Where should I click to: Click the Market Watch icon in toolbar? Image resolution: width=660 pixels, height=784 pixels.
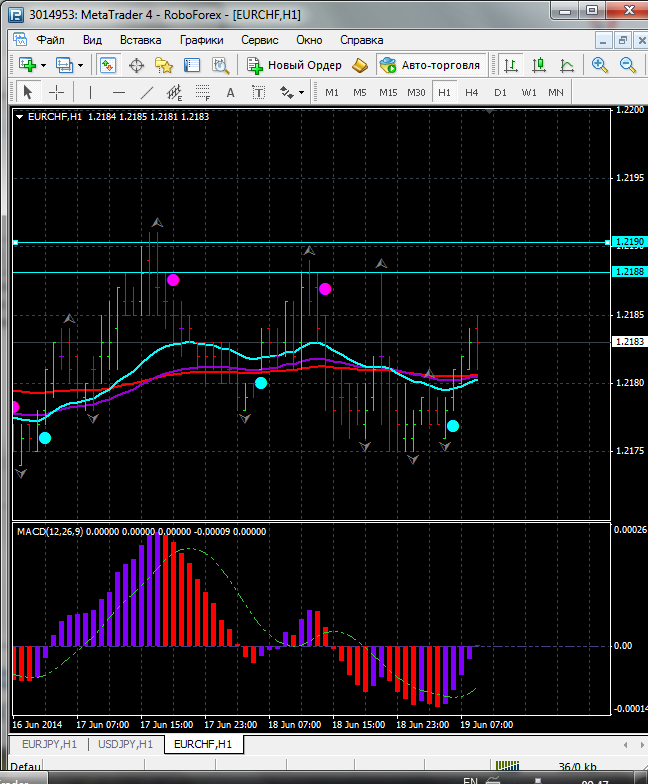click(108, 65)
